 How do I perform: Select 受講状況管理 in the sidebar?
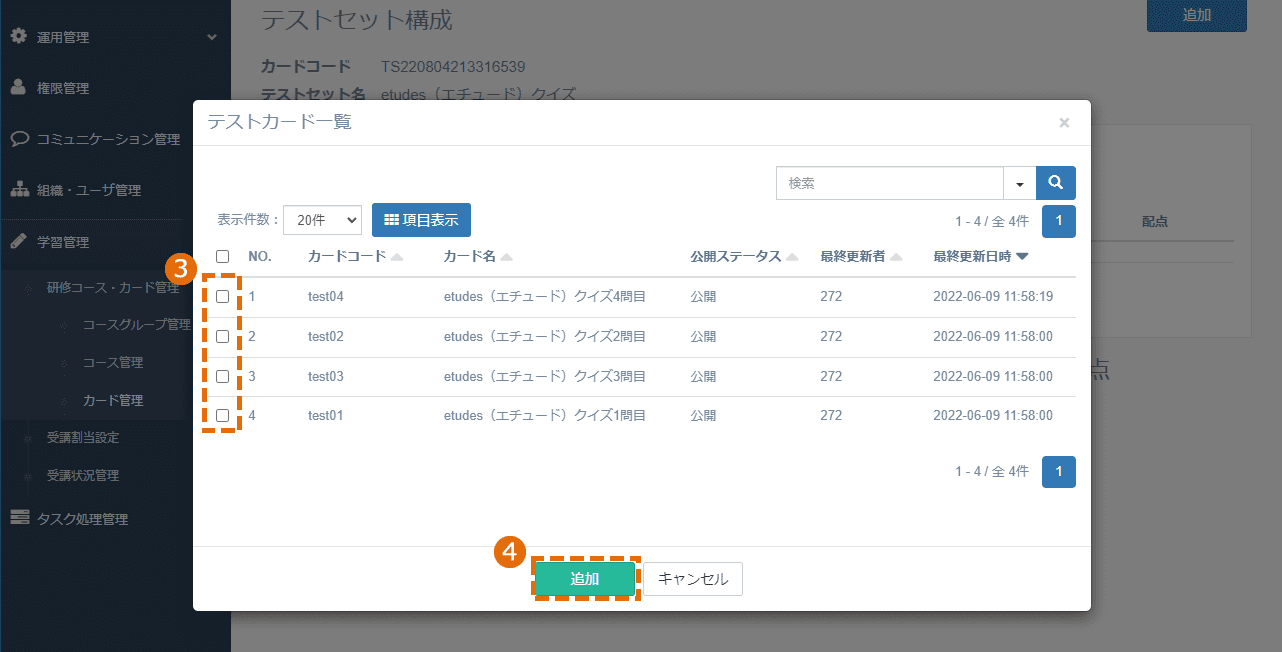(83, 475)
